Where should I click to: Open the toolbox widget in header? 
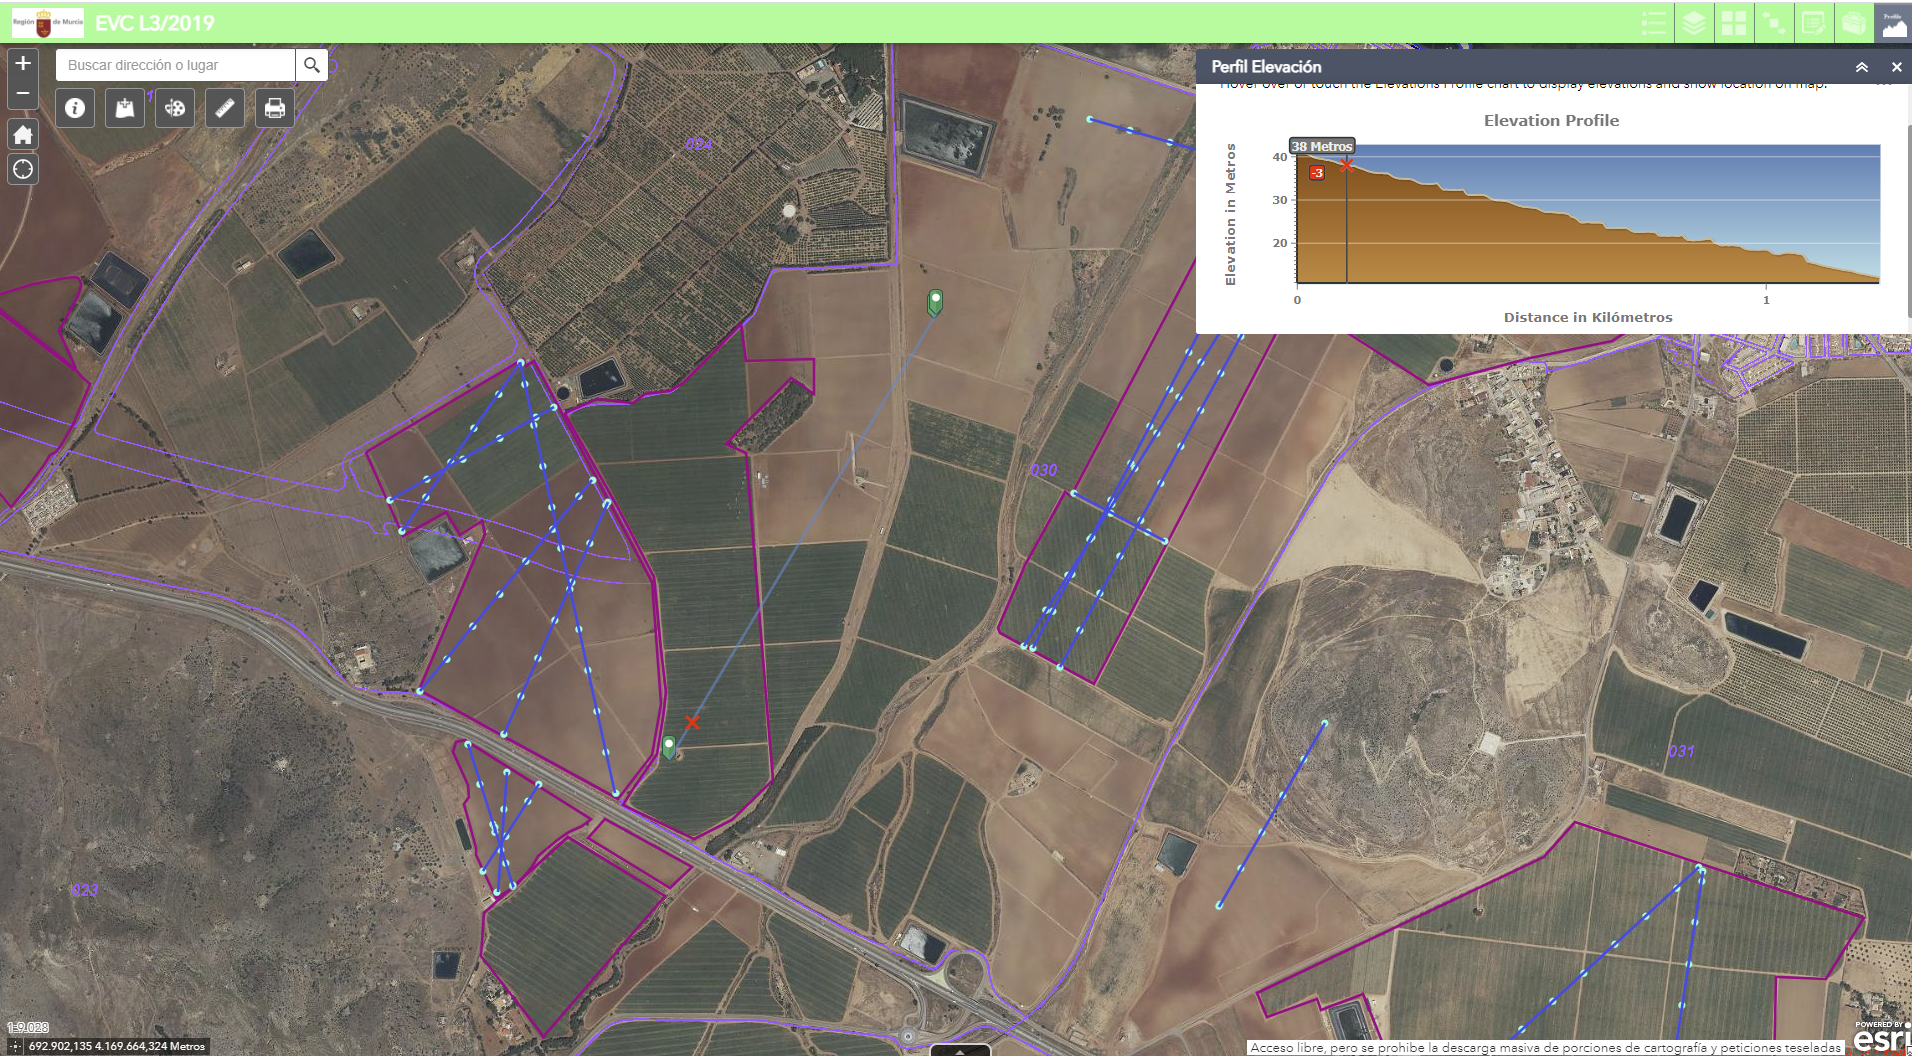pyautogui.click(x=1853, y=23)
